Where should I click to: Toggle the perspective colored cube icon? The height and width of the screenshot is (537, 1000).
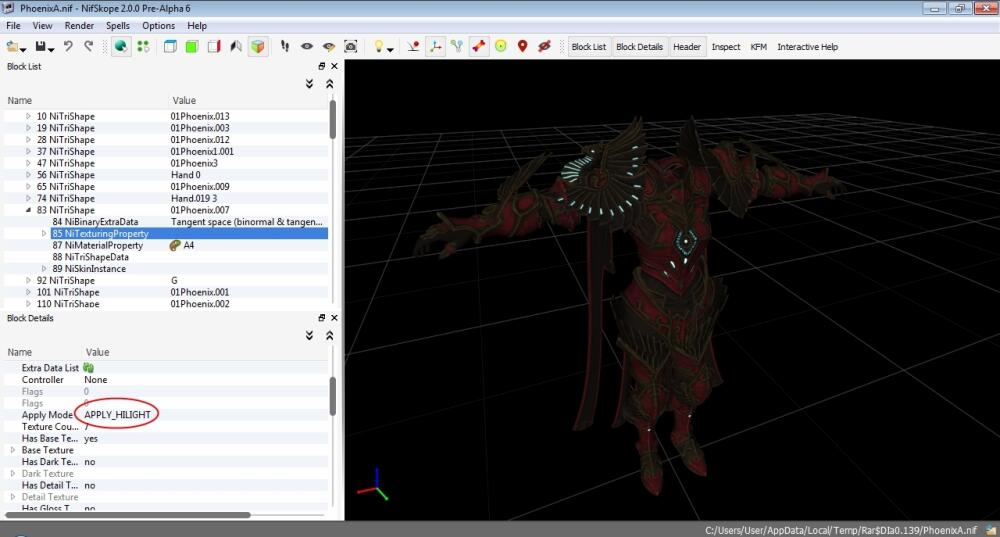click(x=258, y=47)
